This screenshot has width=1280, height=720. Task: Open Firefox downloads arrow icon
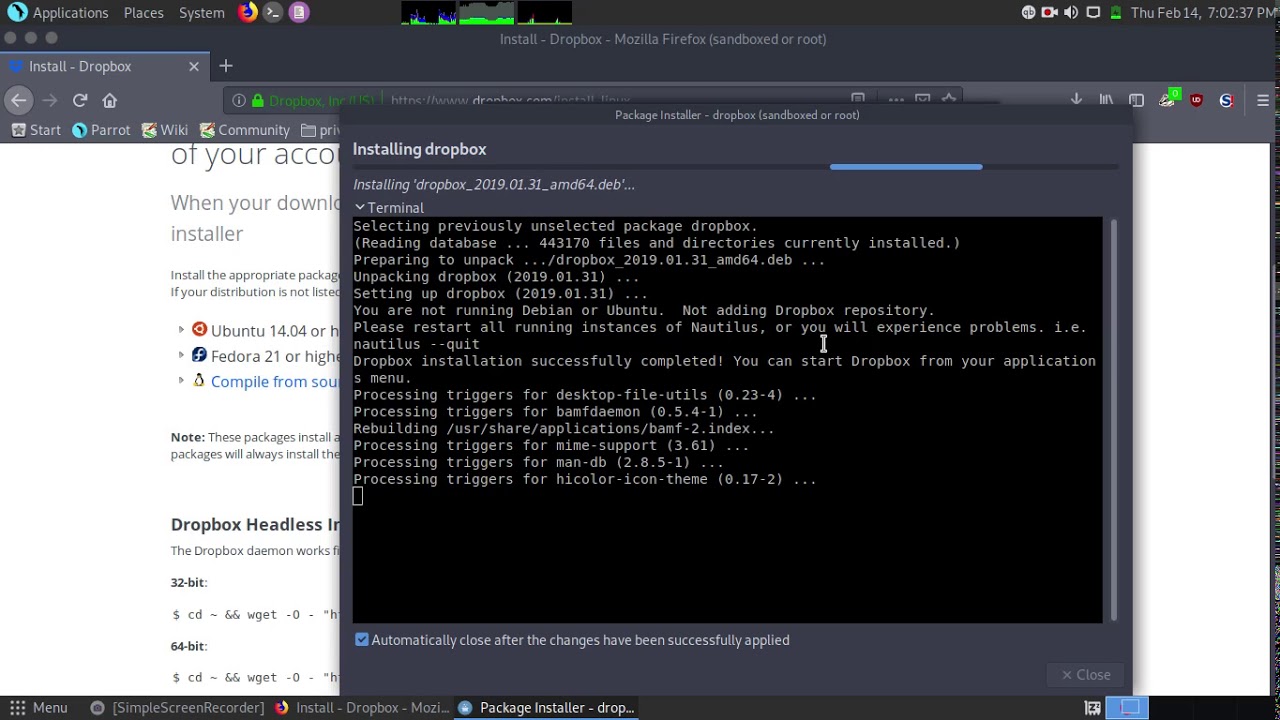click(x=1076, y=100)
